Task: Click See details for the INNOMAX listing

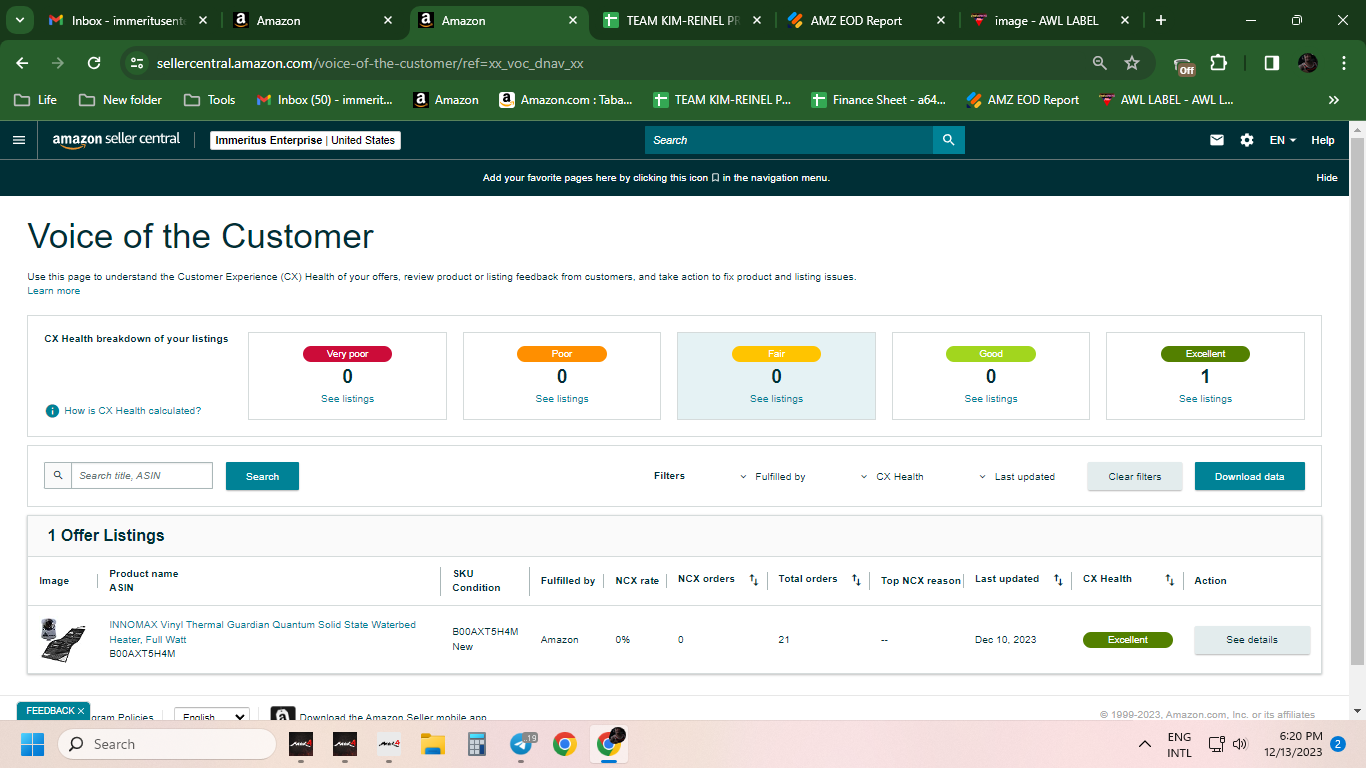Action: [1252, 640]
